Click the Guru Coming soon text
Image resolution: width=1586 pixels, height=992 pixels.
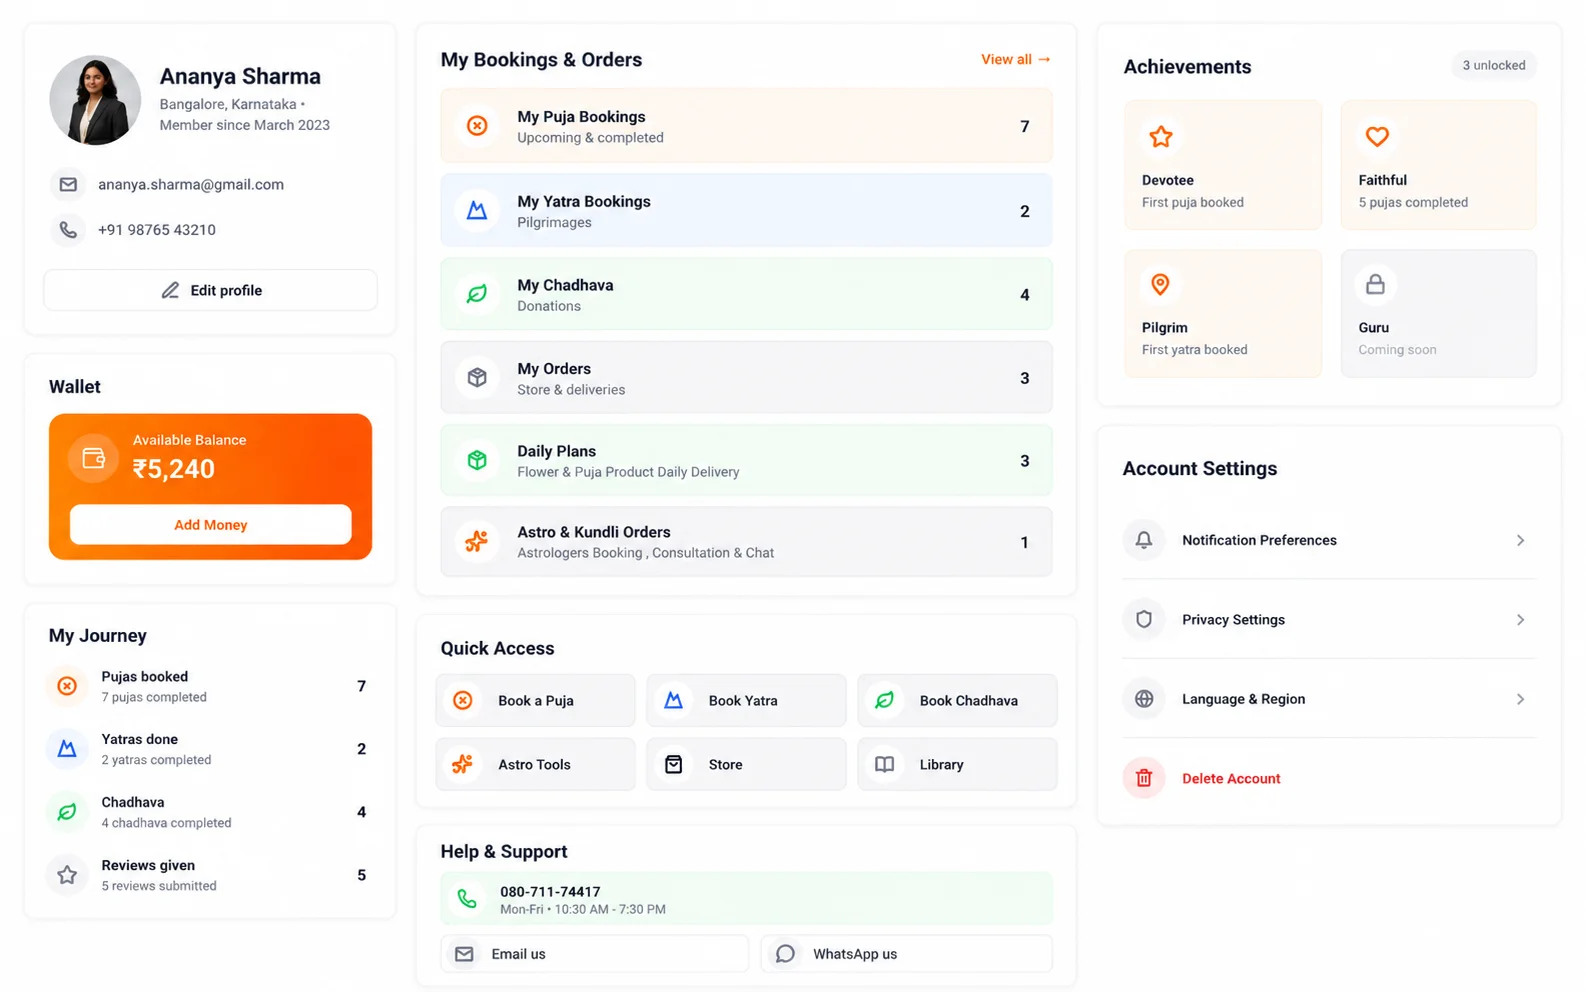(1397, 349)
